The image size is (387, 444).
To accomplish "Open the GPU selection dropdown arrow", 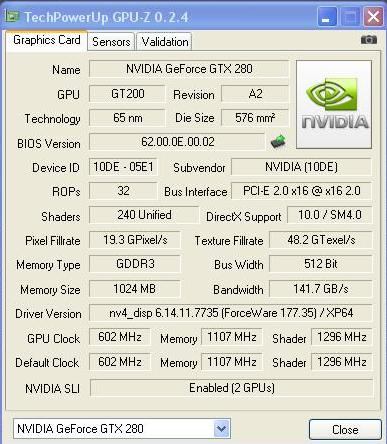I will click(221, 428).
